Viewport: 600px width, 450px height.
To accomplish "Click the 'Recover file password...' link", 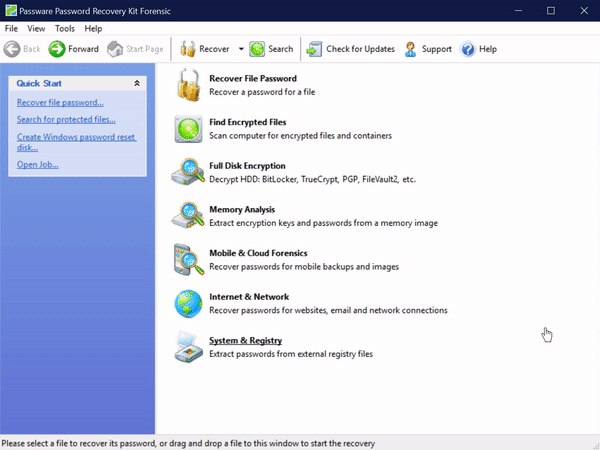I will [x=60, y=103].
